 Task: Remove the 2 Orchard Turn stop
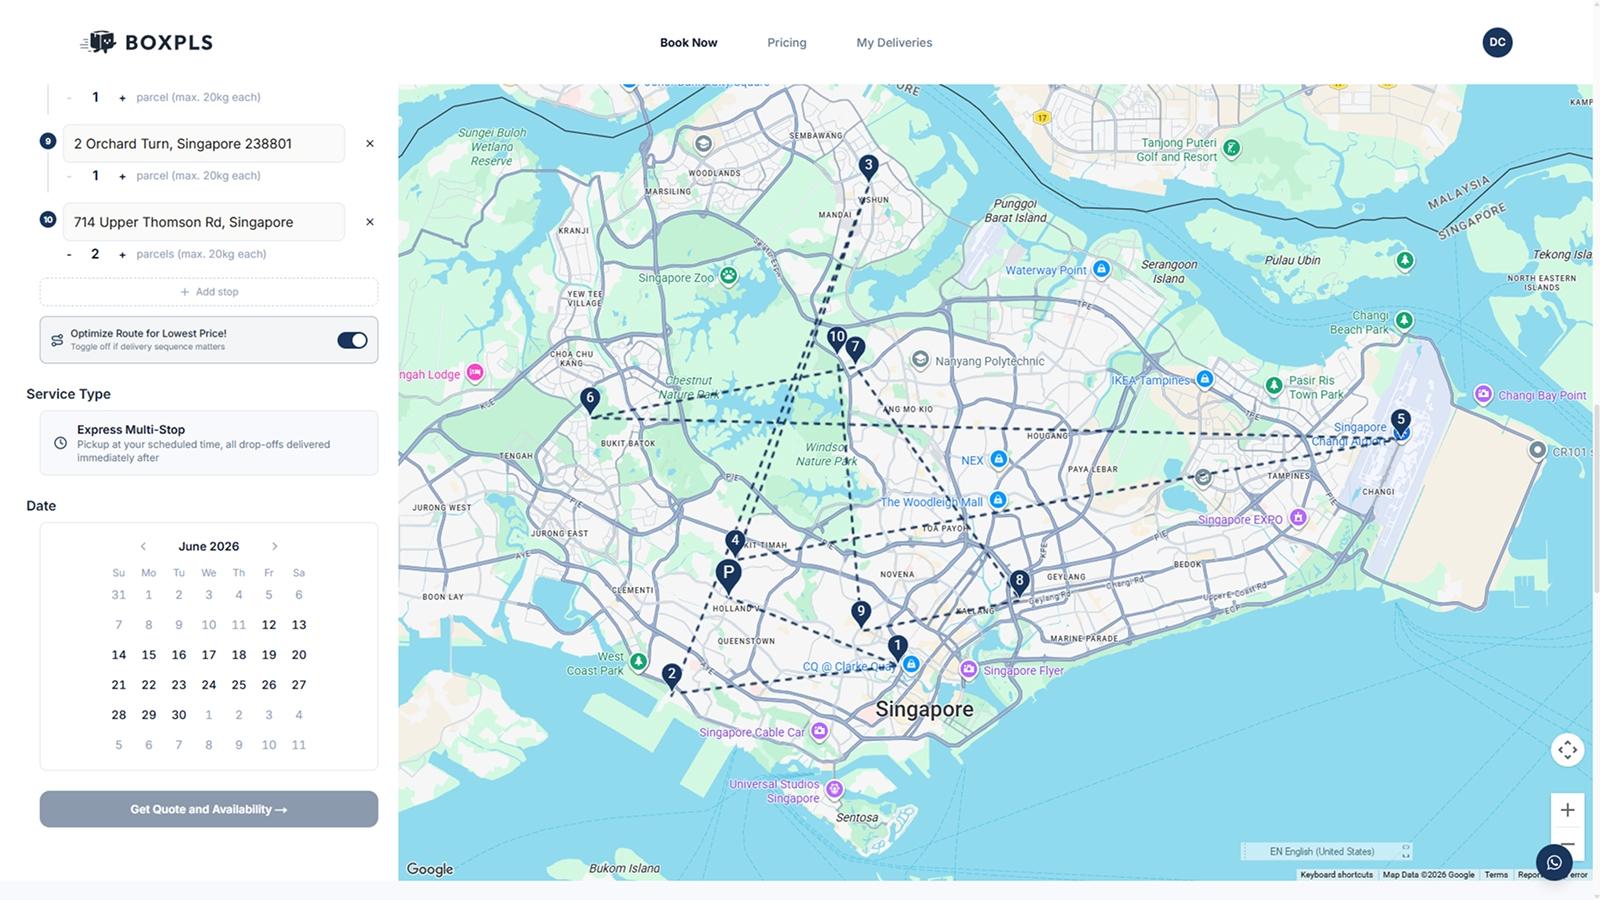tap(370, 144)
